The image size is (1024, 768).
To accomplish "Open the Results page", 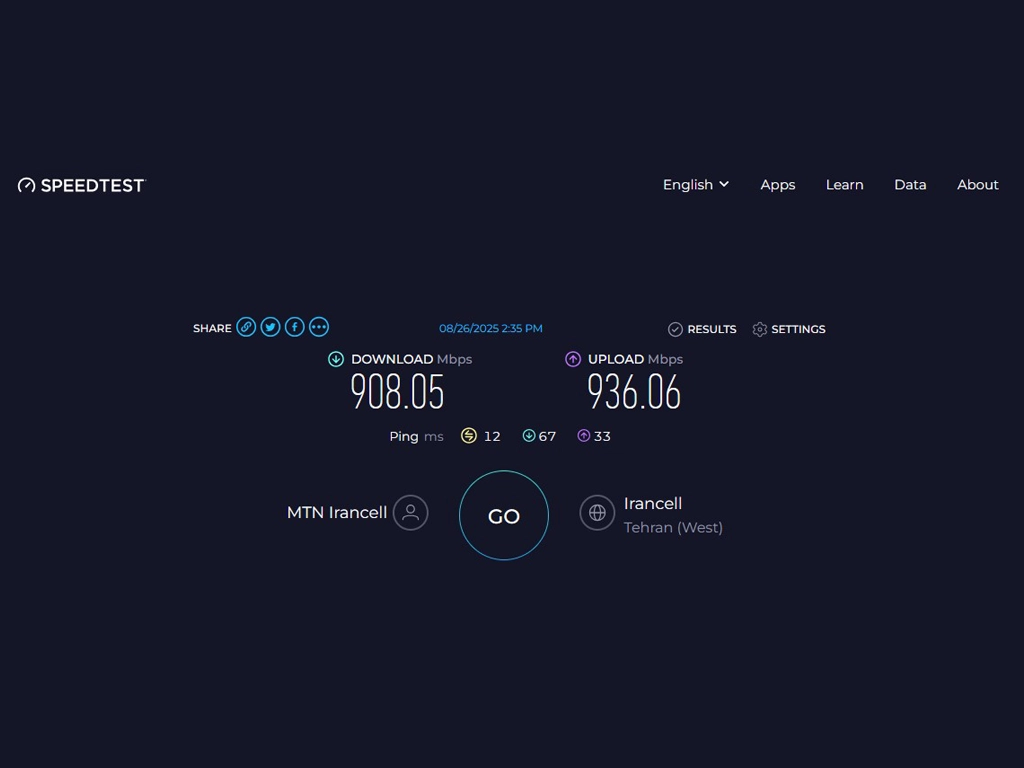I will 702,329.
